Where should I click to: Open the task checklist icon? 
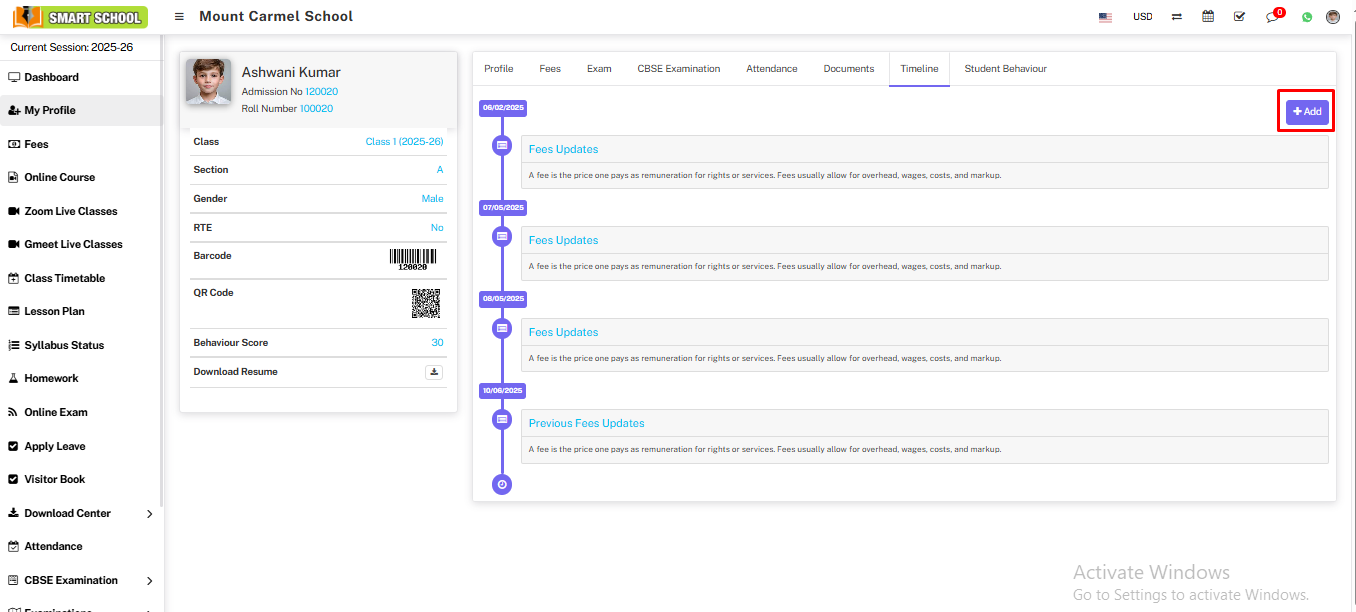tap(1240, 17)
